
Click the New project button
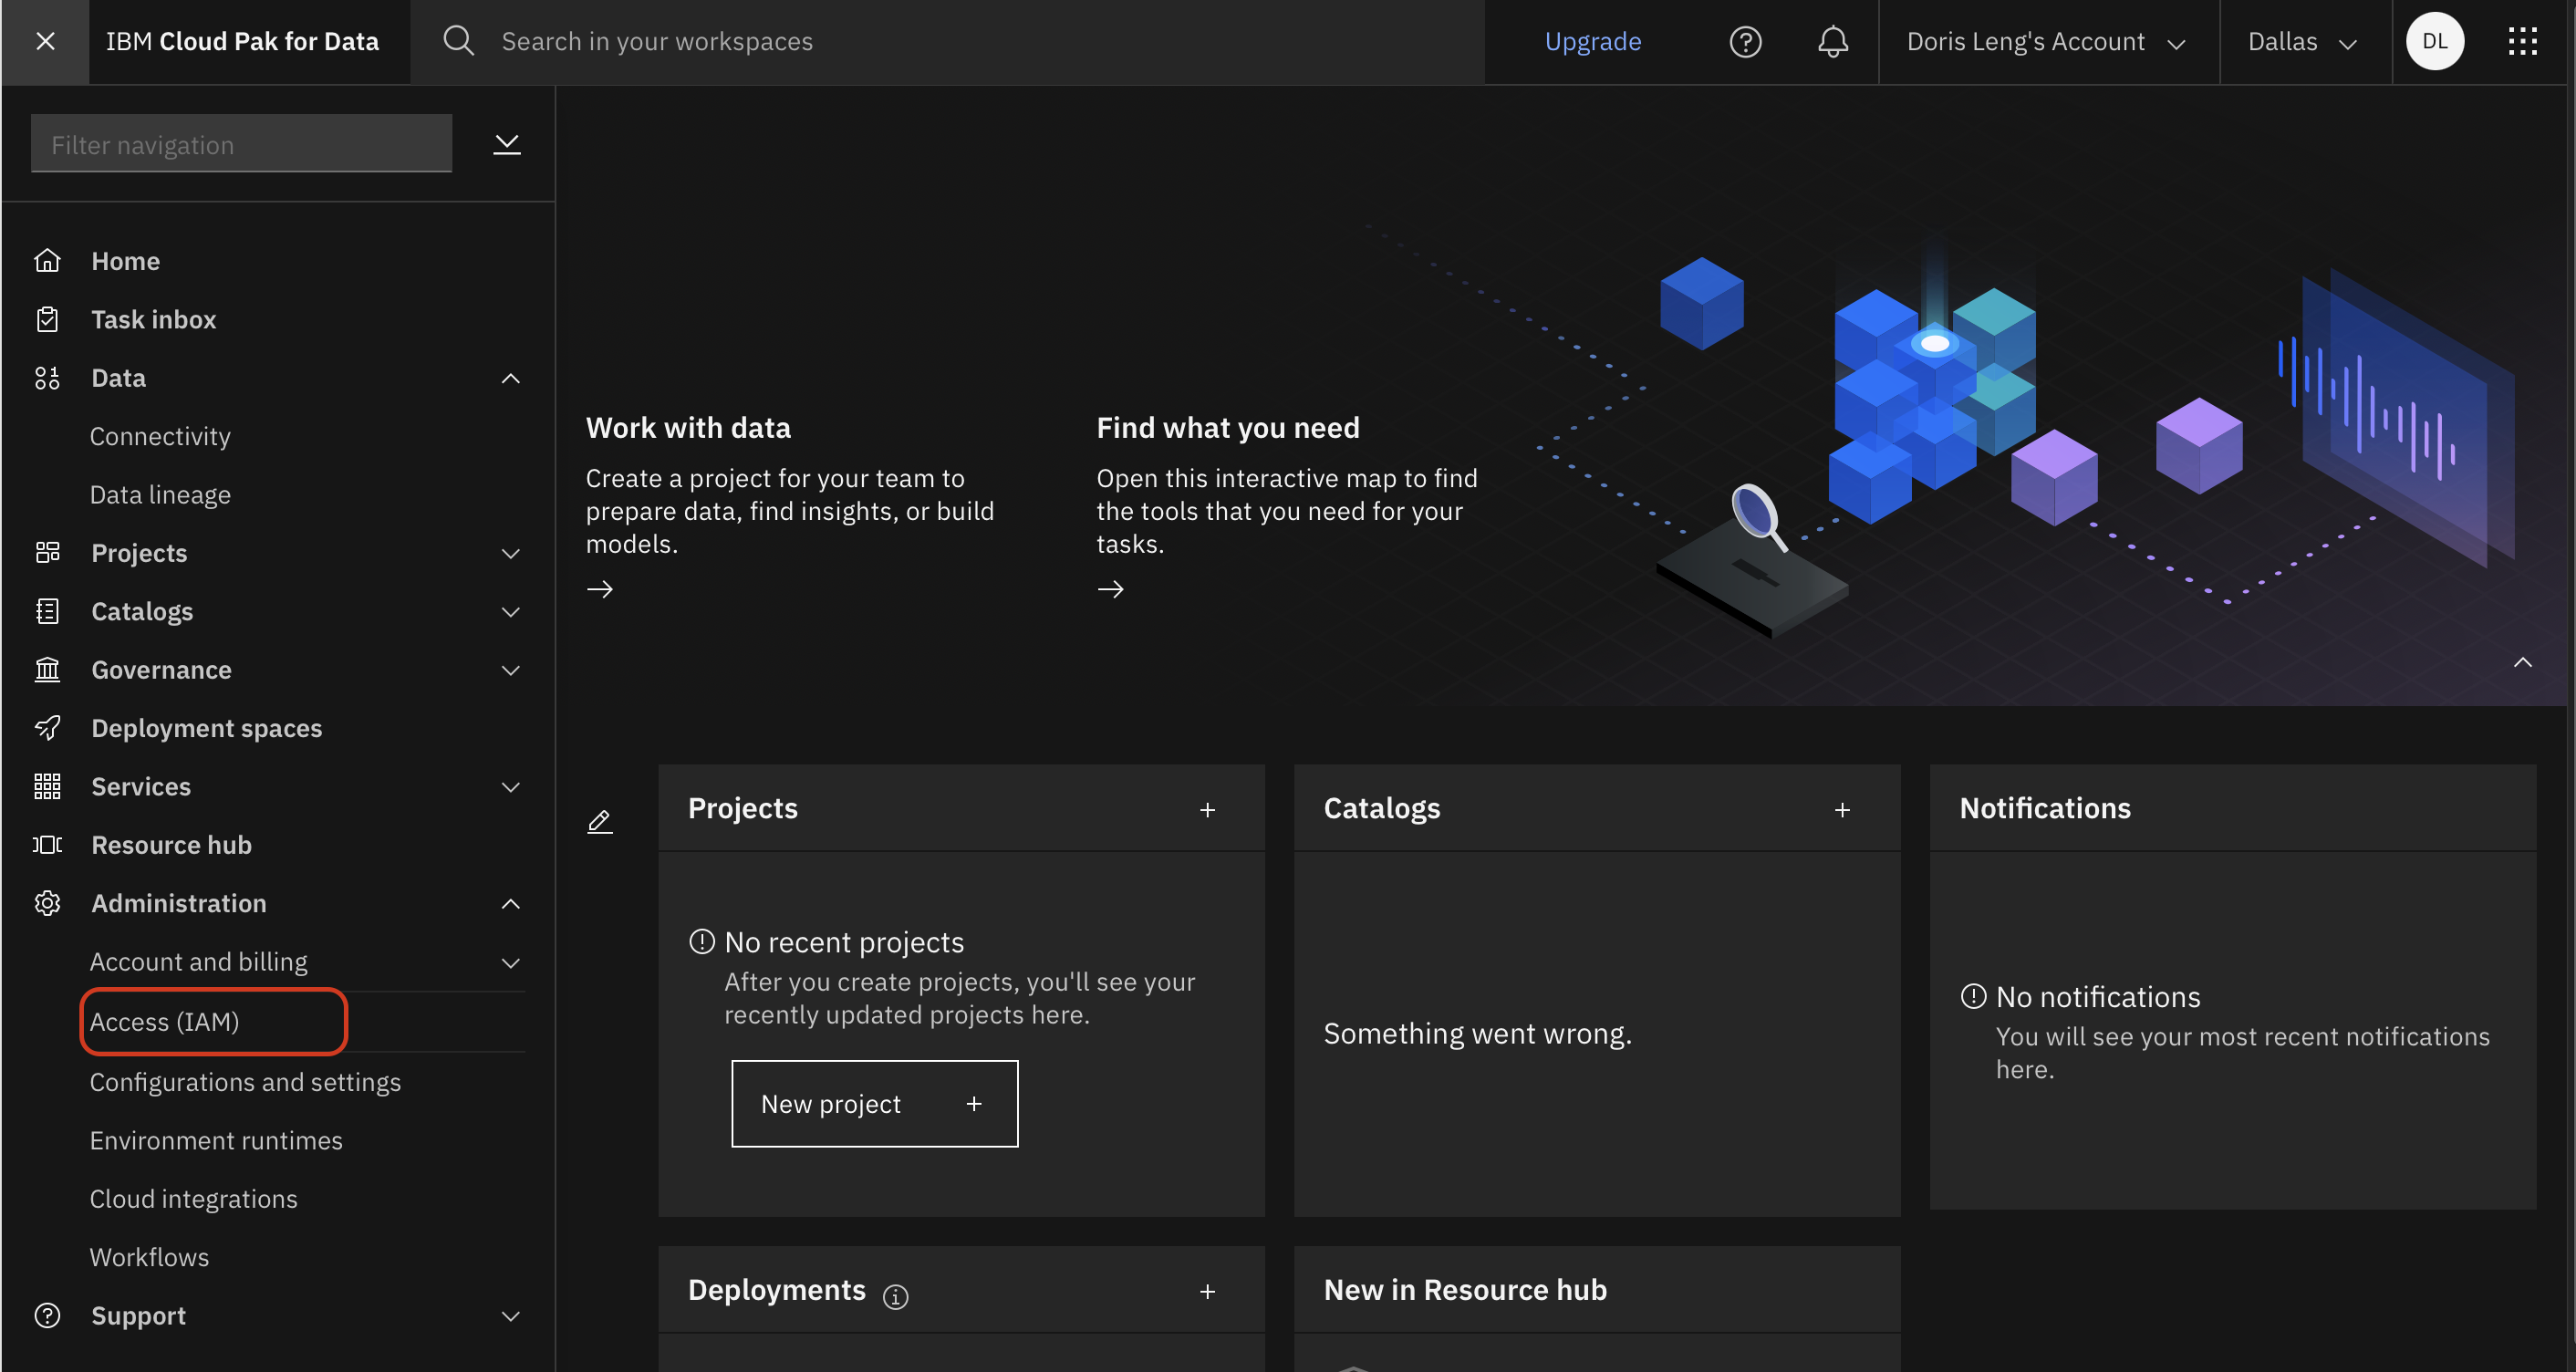click(x=874, y=1103)
